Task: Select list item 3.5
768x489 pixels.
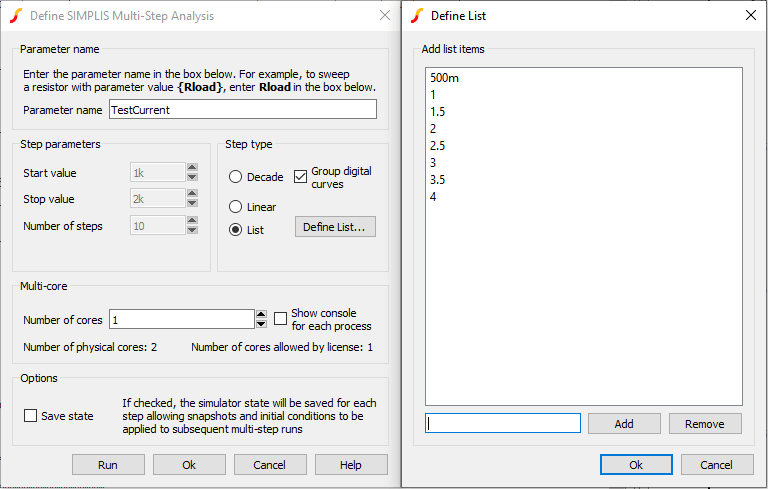Action: (x=437, y=179)
